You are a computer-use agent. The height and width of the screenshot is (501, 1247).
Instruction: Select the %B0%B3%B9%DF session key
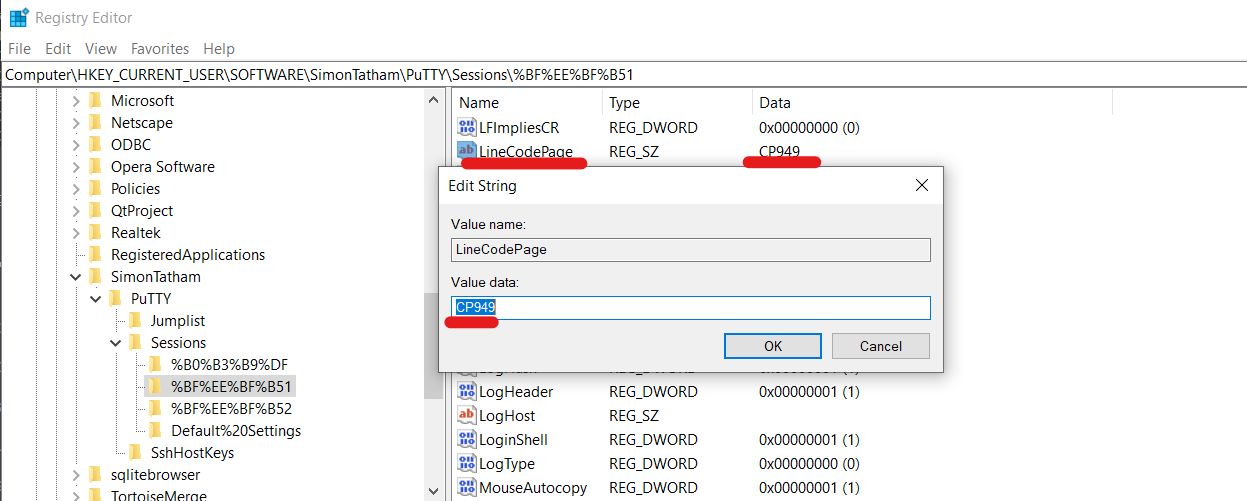pos(229,365)
